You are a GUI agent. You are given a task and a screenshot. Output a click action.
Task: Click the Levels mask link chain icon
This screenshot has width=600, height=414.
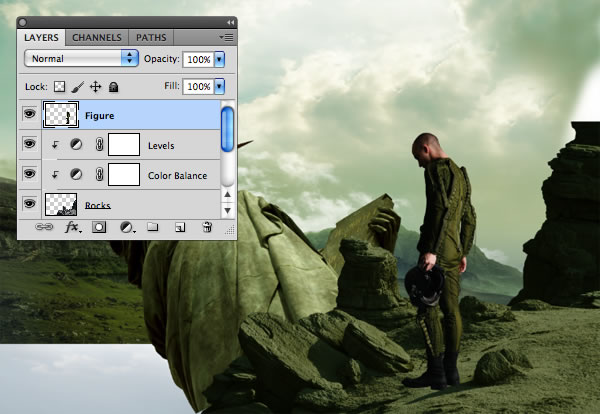(99, 144)
